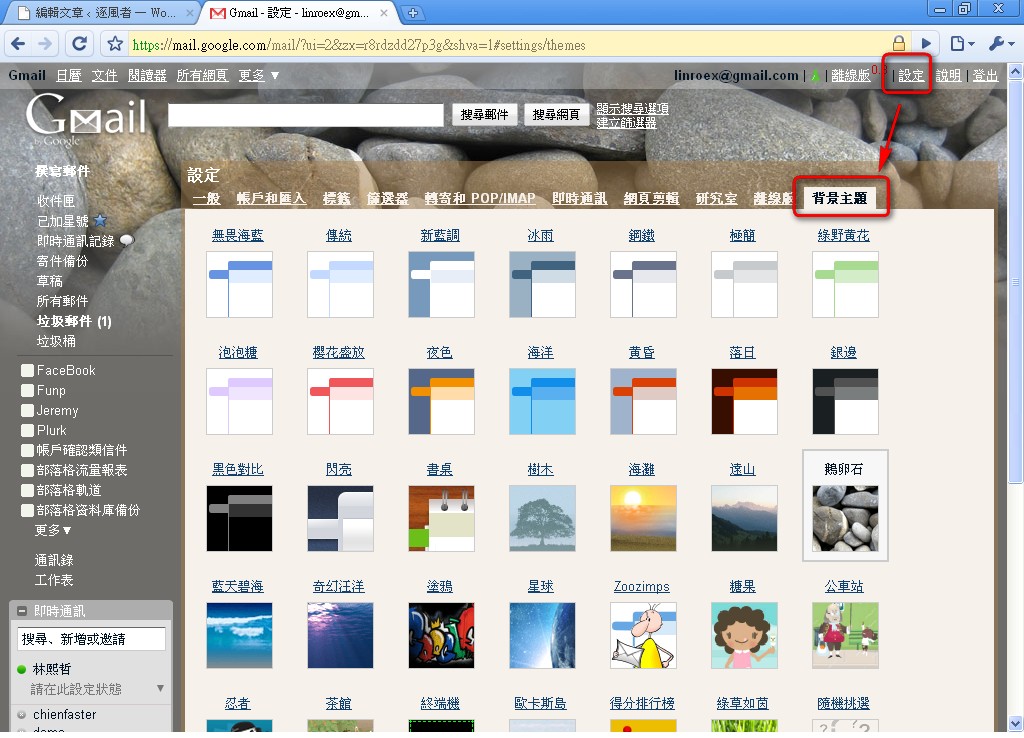The width and height of the screenshot is (1024, 738).
Task: Toggle the 部落格資料庫備份 label box
Action: click(27, 510)
